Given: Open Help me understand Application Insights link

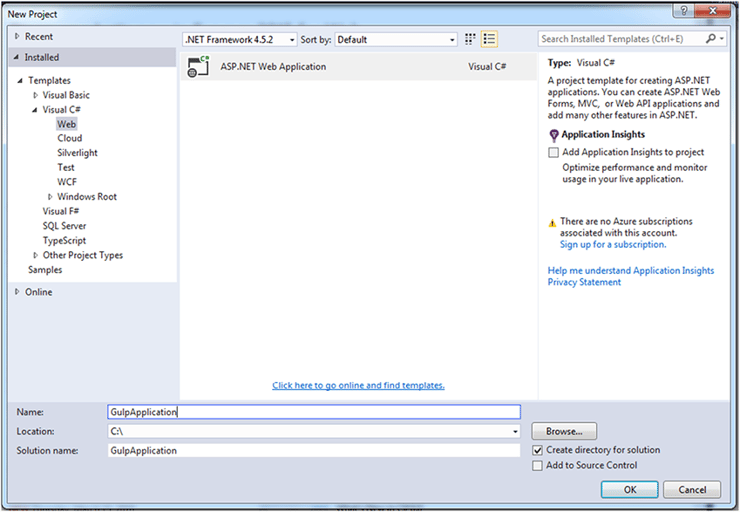Looking at the screenshot, I should pos(631,270).
